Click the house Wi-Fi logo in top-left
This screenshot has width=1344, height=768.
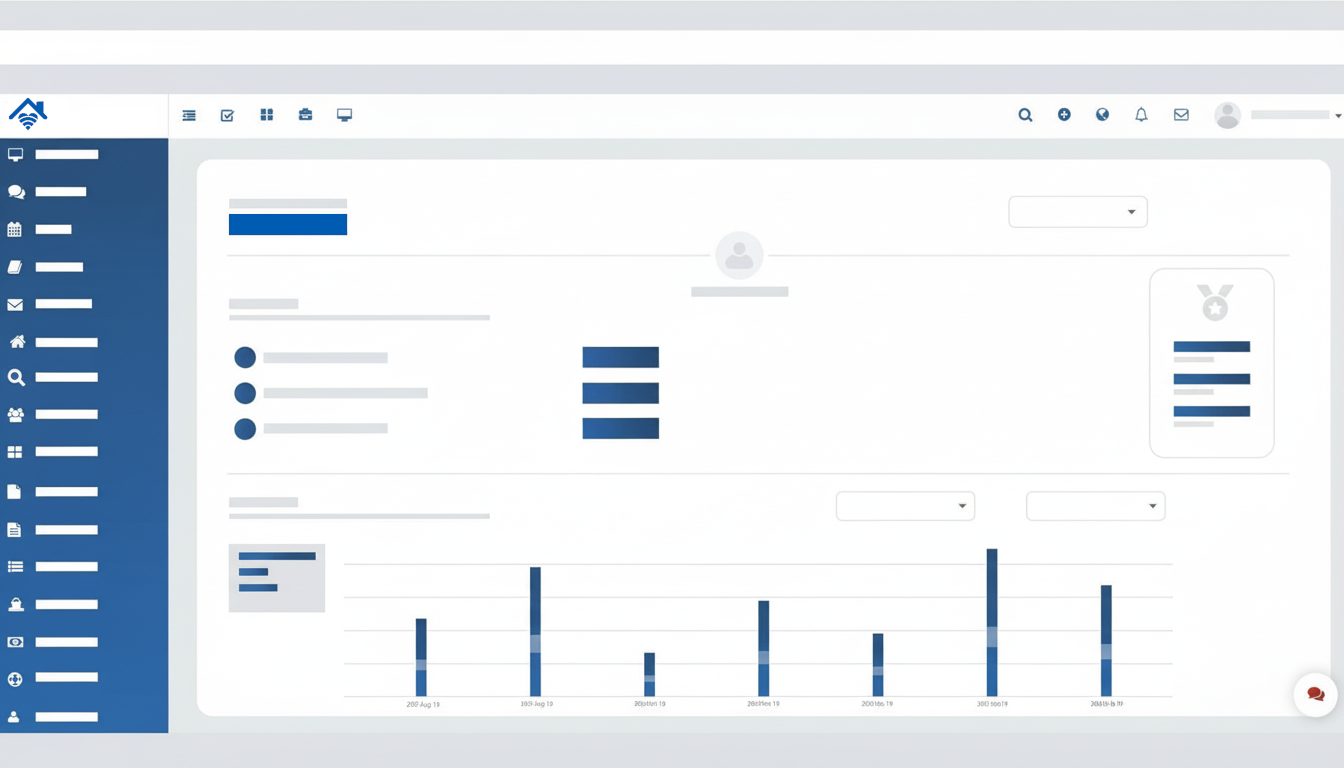pyautogui.click(x=28, y=114)
